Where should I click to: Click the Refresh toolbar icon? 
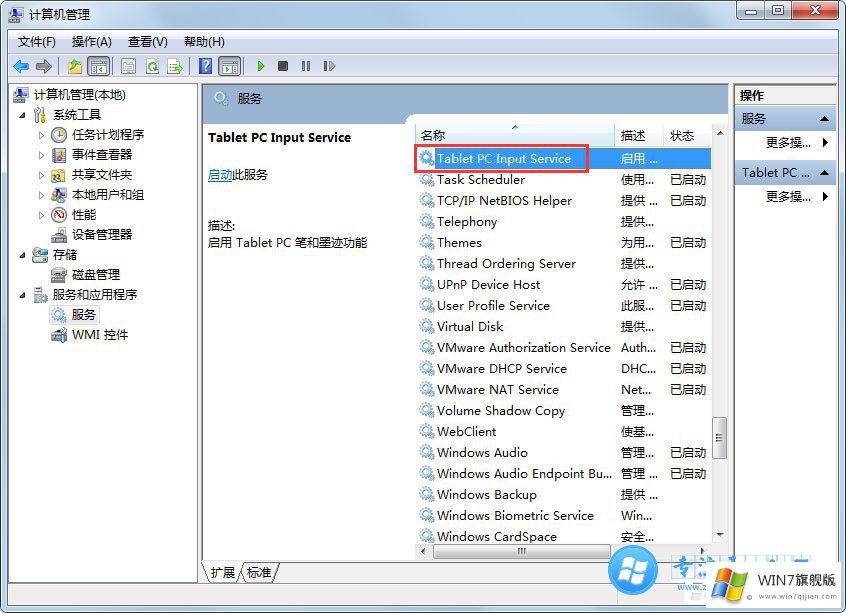coord(152,66)
